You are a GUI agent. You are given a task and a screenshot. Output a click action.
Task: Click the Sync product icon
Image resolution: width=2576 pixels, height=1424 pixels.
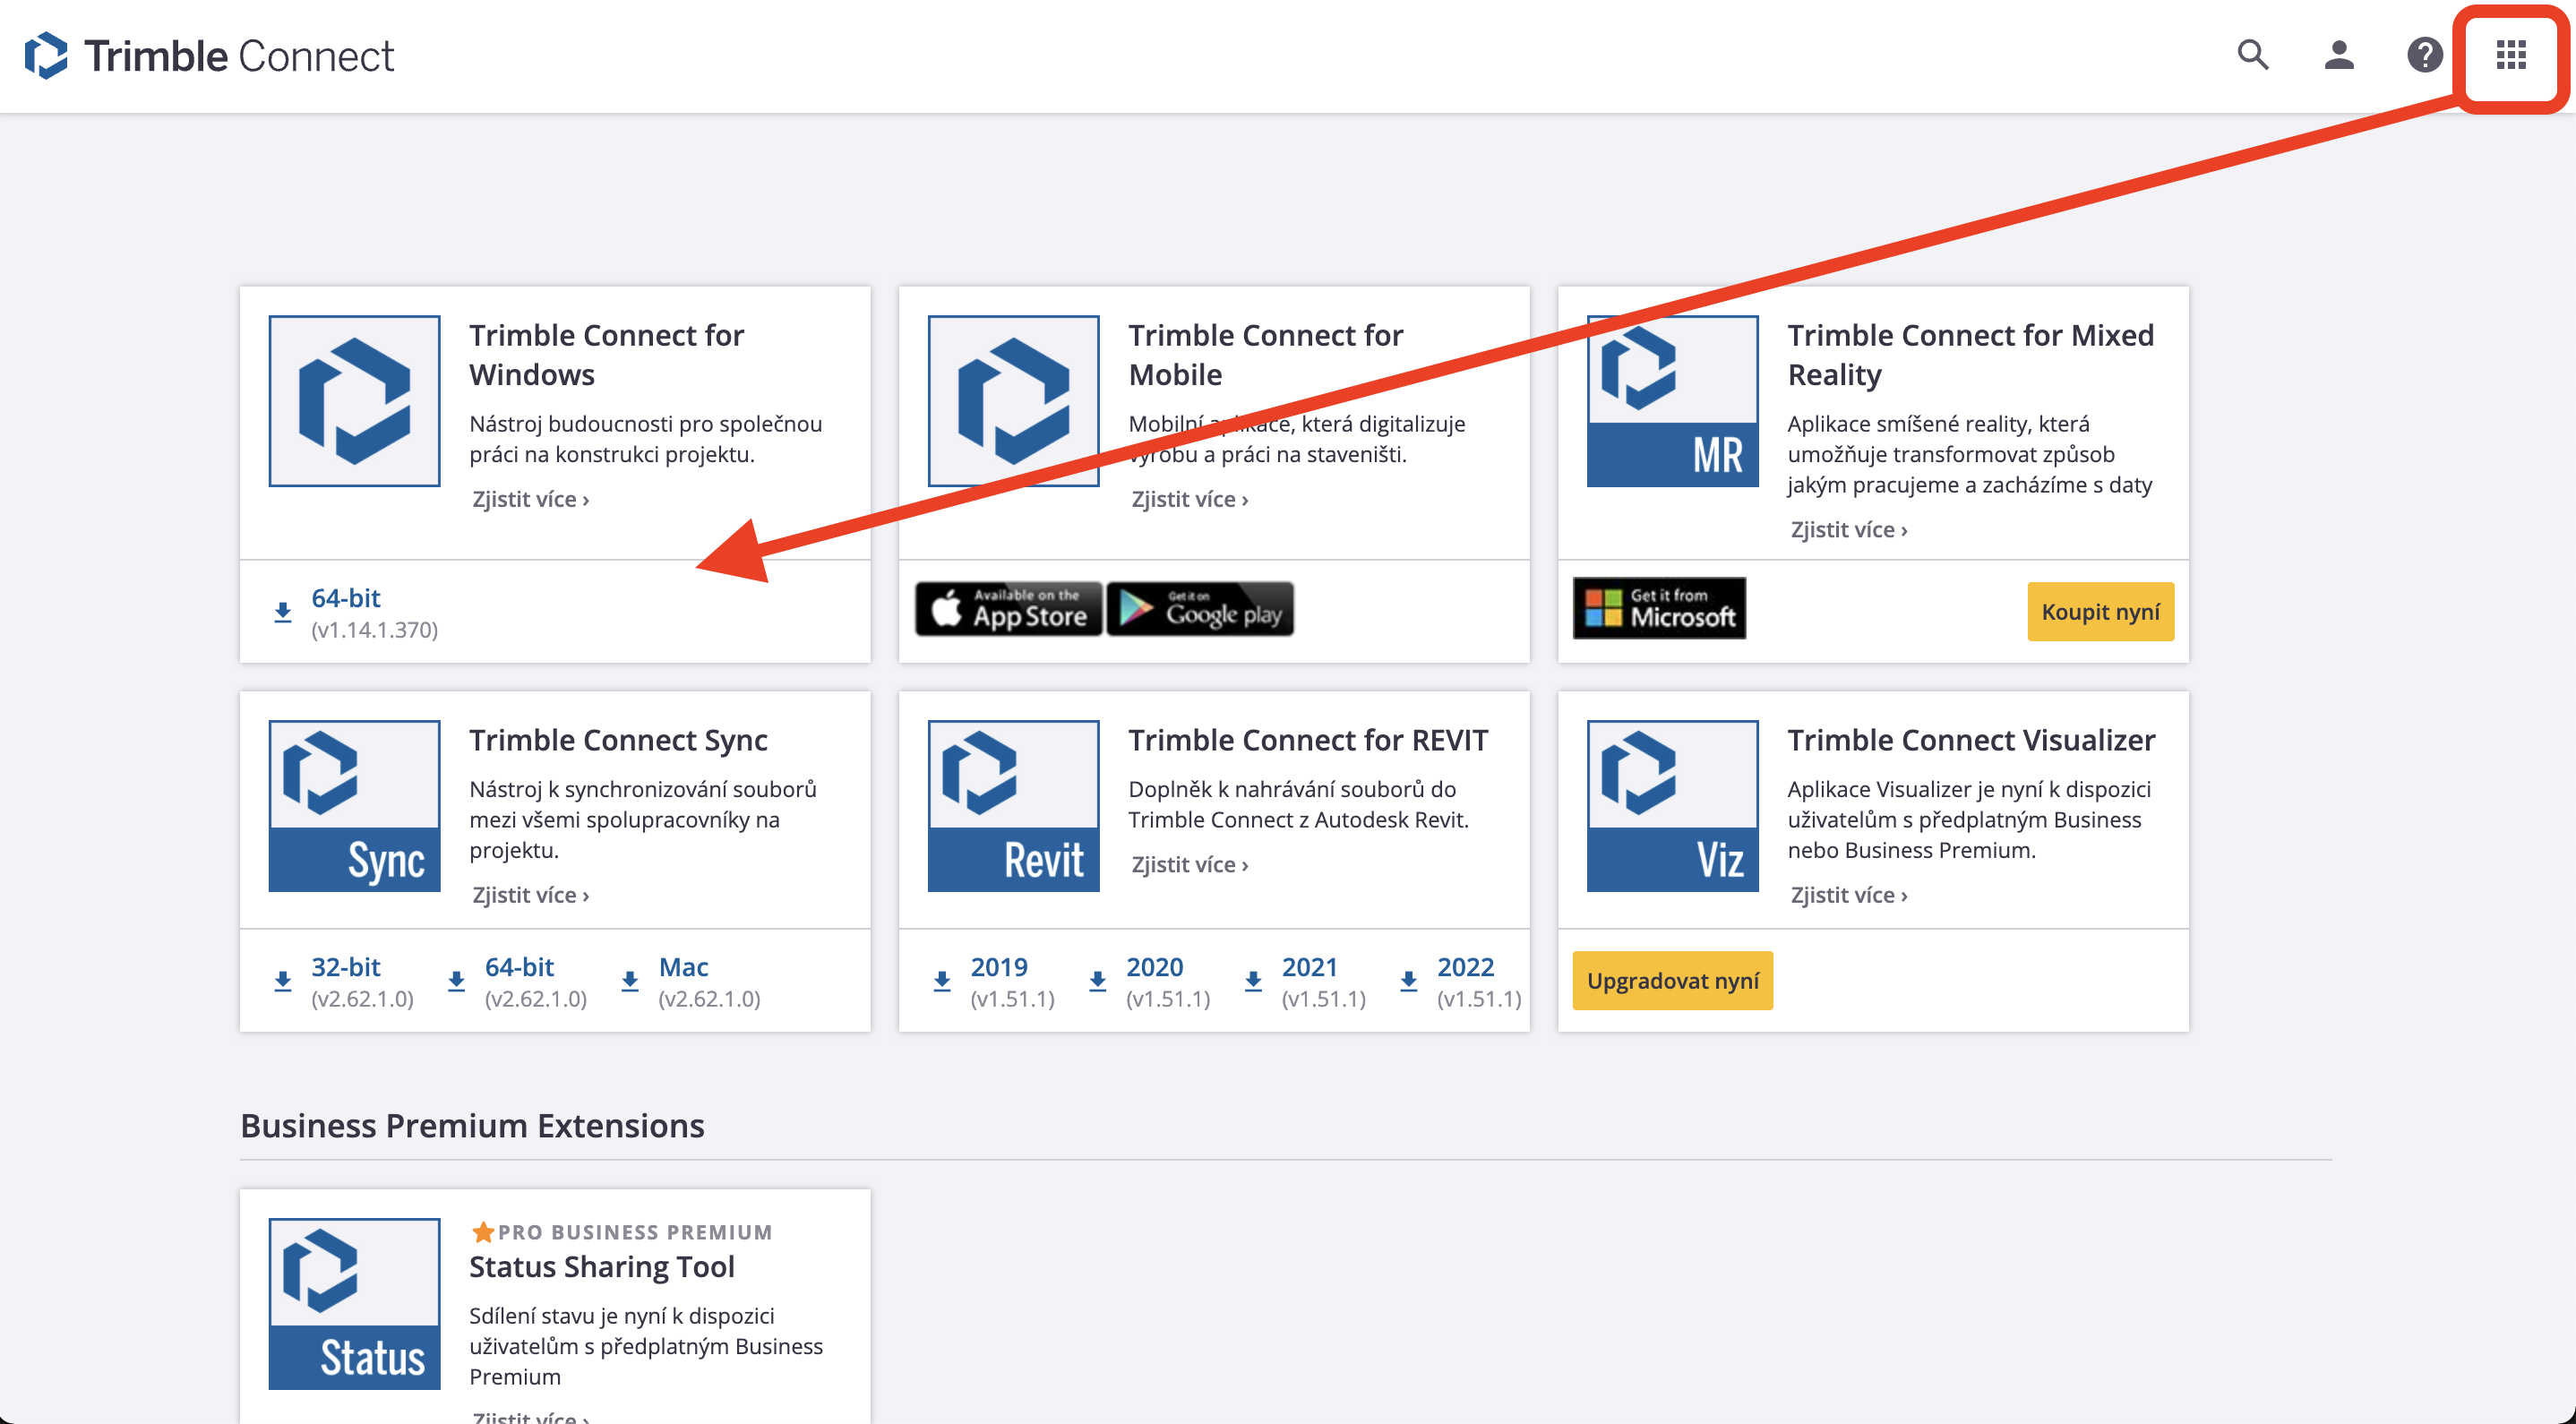(354, 806)
